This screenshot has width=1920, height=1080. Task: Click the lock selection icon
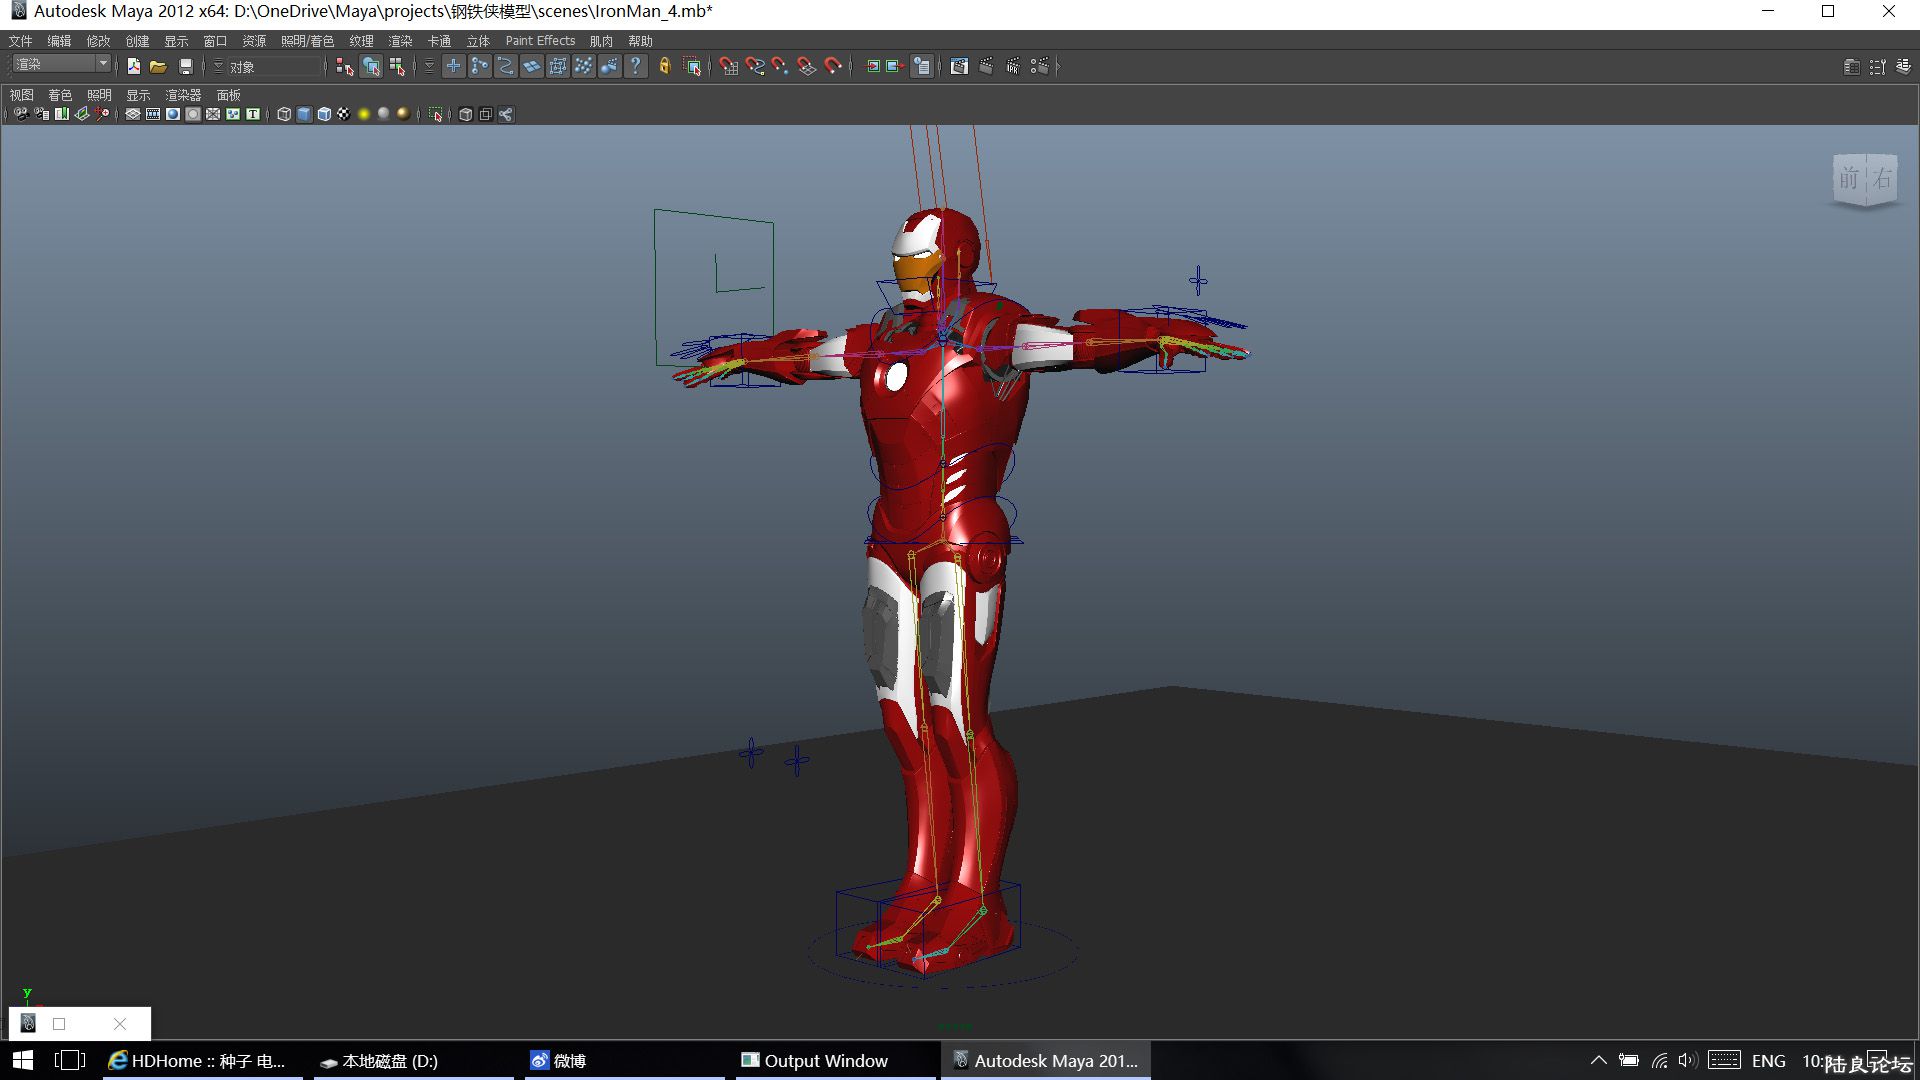664,66
